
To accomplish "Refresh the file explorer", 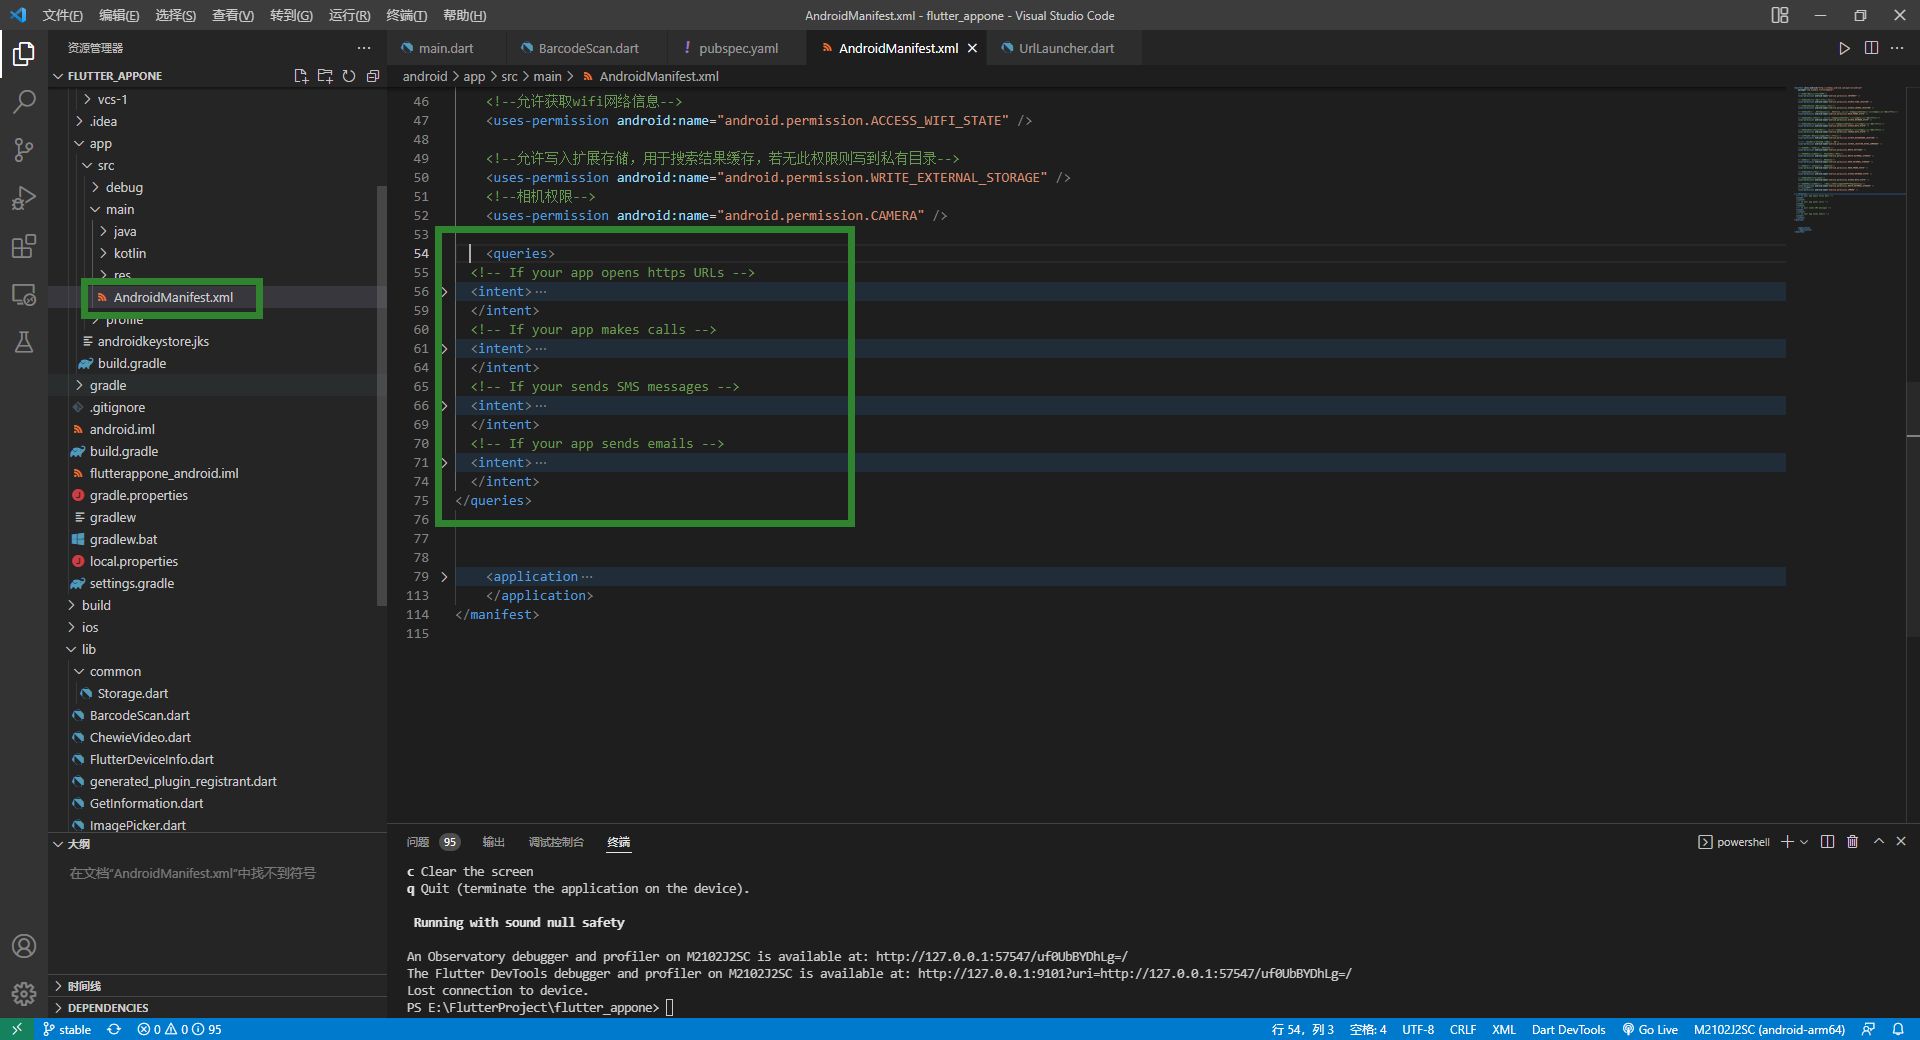I will (x=349, y=76).
